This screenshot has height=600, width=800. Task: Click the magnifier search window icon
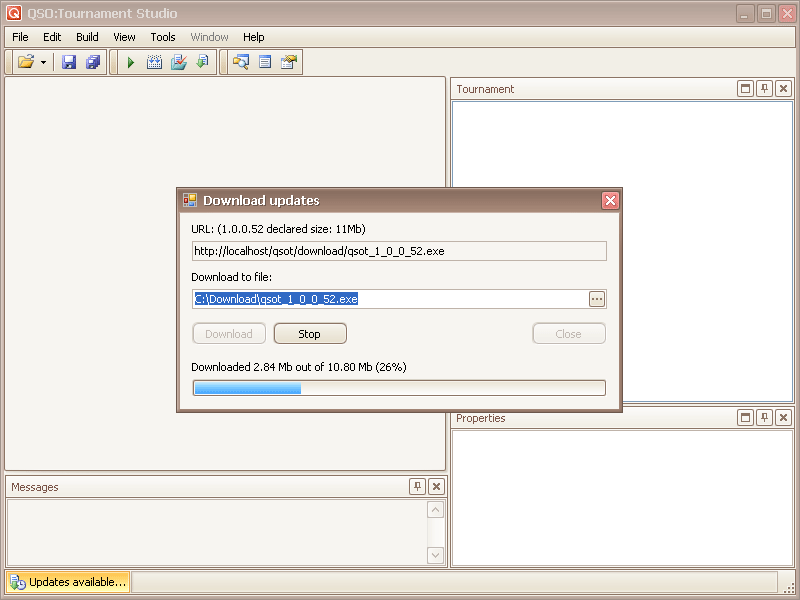241,62
